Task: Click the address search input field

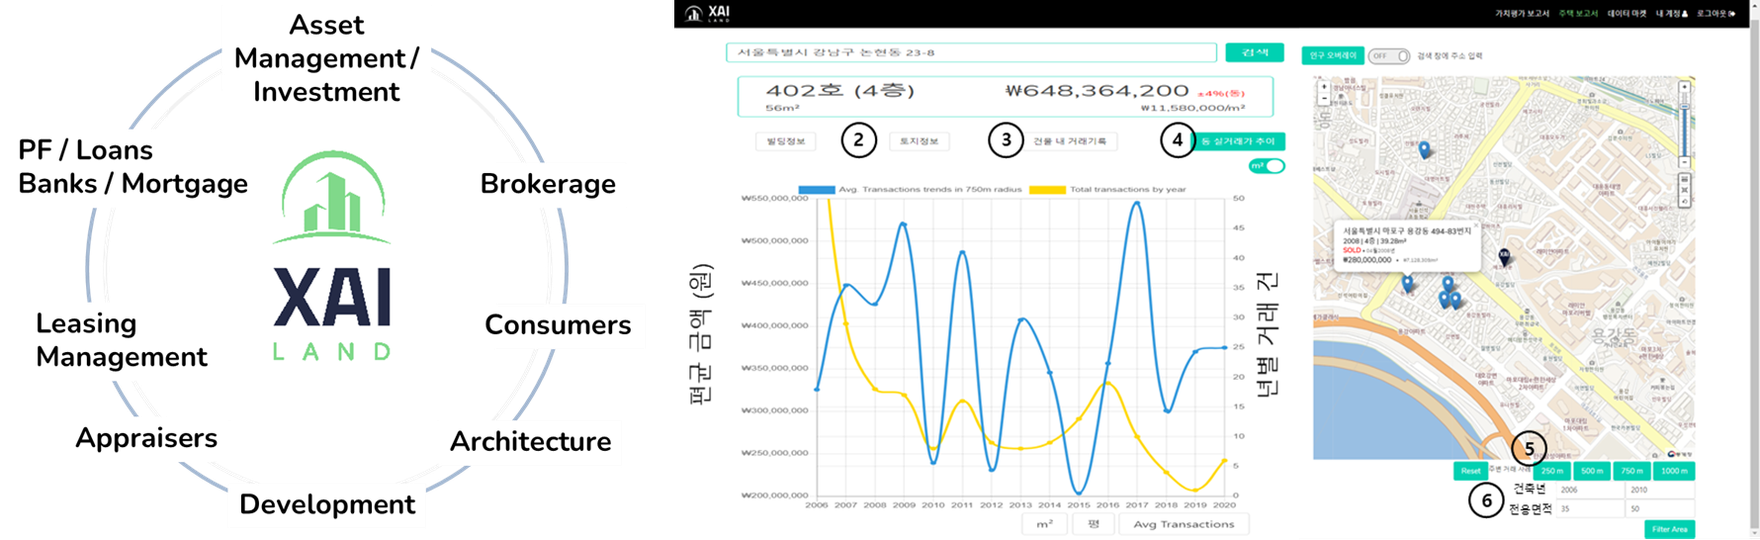Action: click(x=970, y=53)
